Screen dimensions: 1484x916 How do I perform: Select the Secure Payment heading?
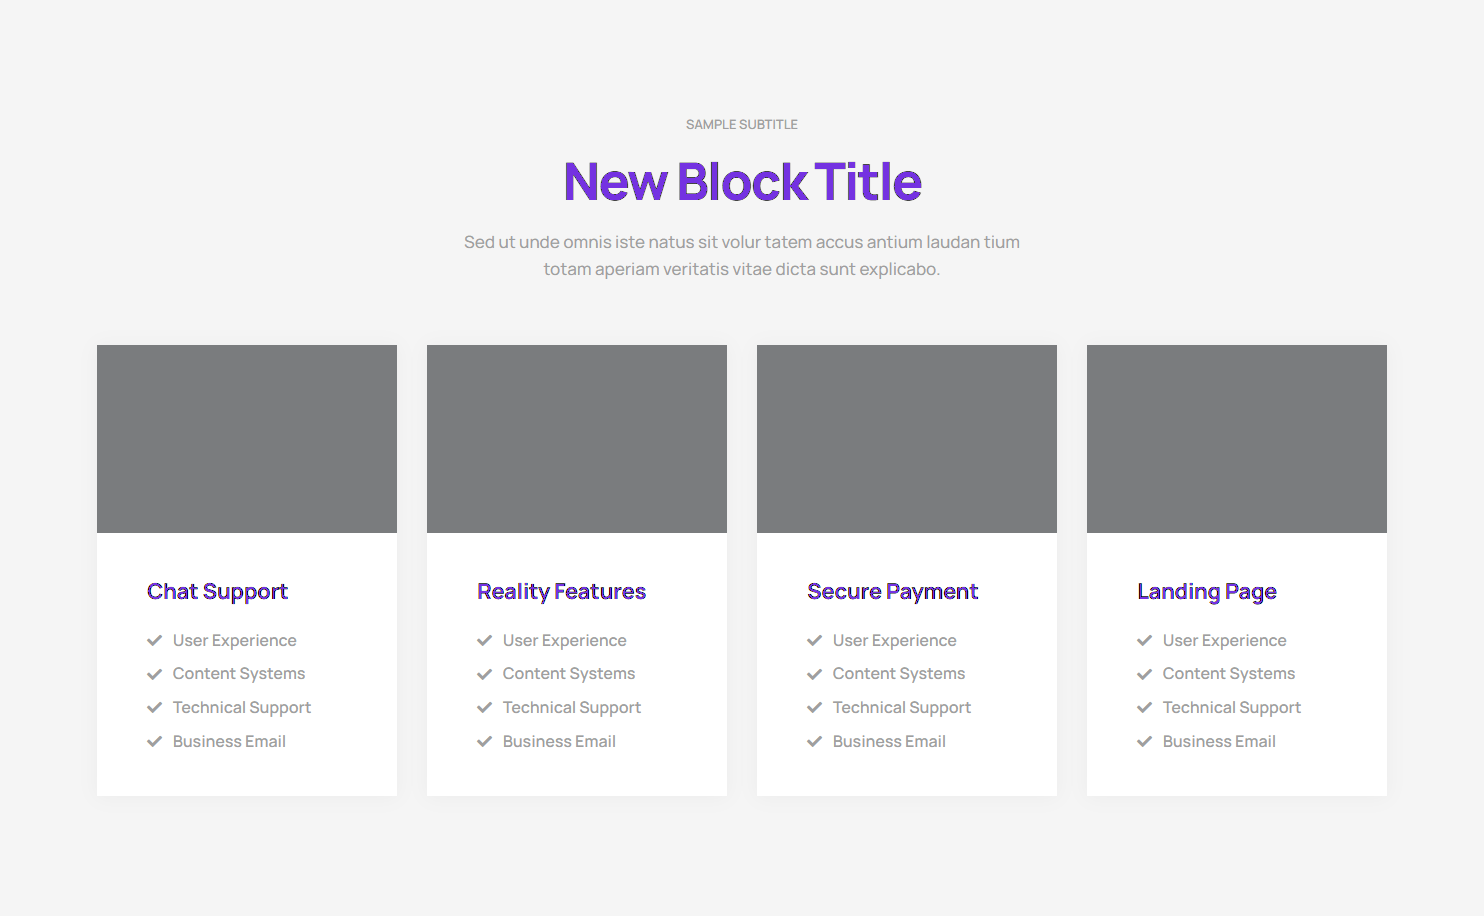892,592
